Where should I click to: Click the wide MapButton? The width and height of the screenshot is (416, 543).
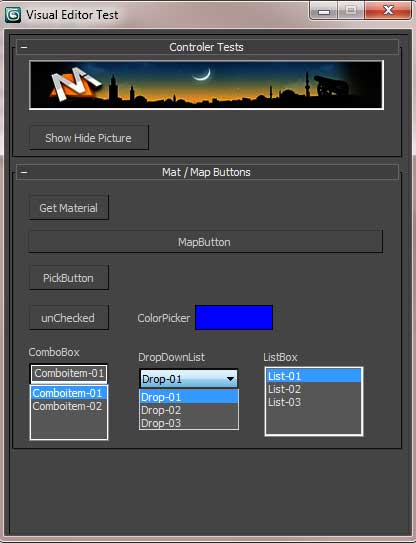[x=206, y=242]
